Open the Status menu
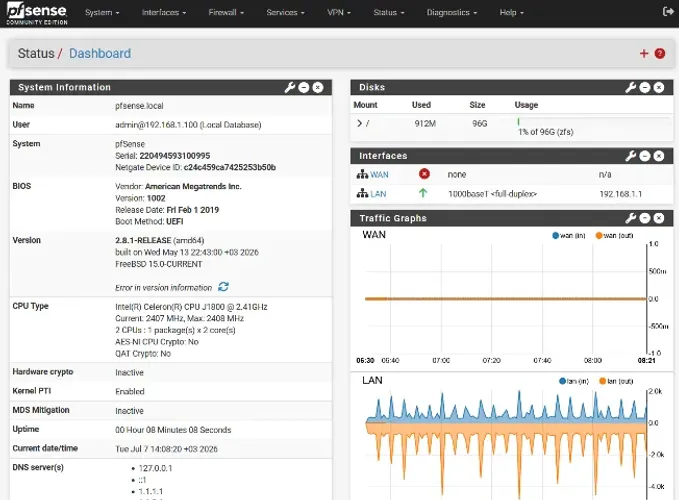Viewport: 679px width, 500px height. pyautogui.click(x=389, y=13)
